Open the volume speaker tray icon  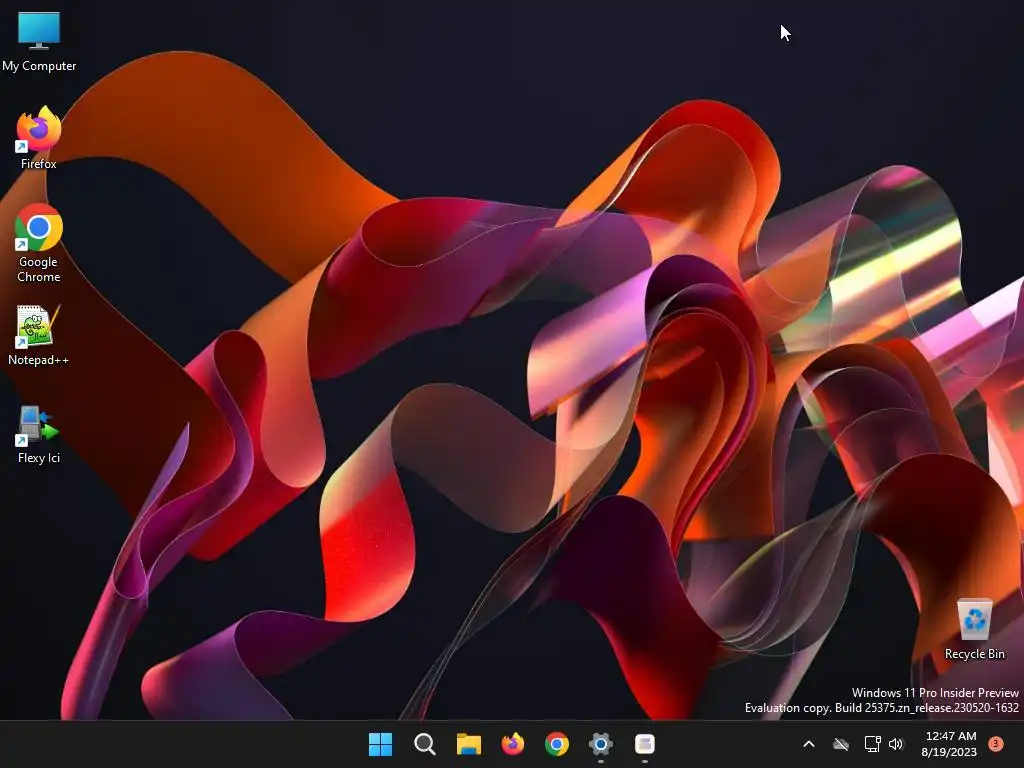896,744
